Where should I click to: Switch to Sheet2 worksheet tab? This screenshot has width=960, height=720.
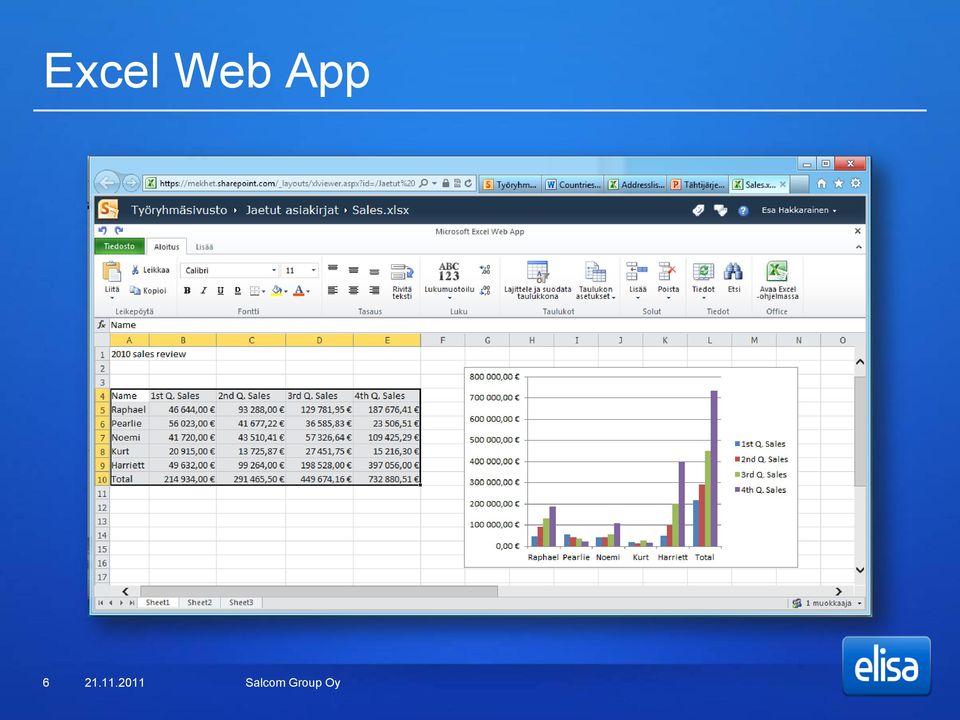[x=200, y=602]
